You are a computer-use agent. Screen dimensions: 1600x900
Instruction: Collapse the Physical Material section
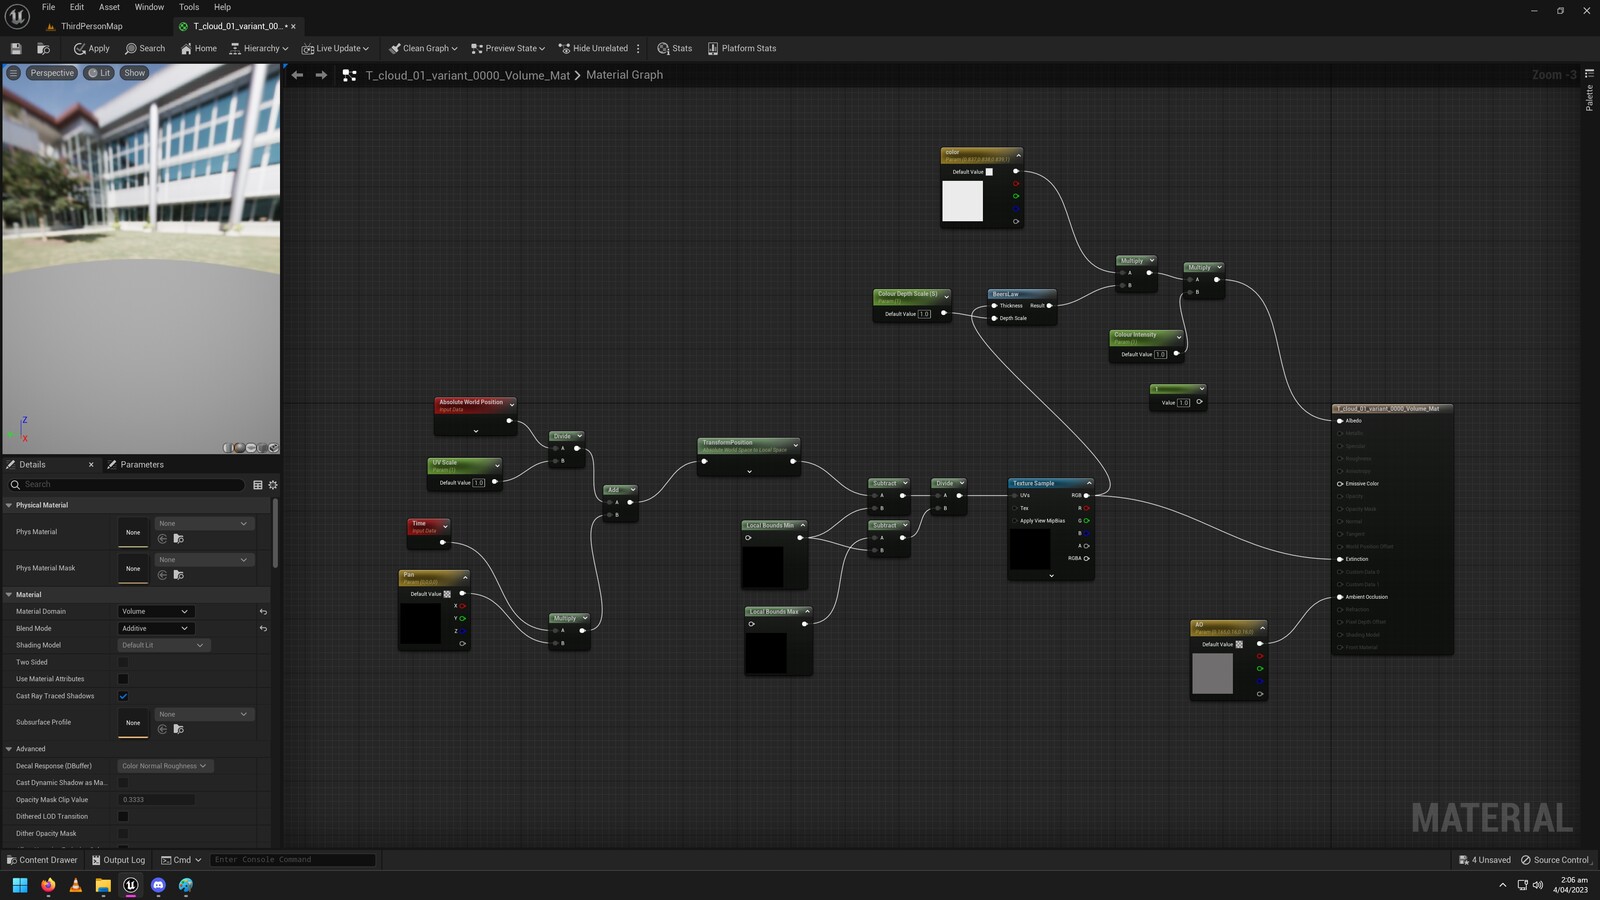(x=9, y=505)
